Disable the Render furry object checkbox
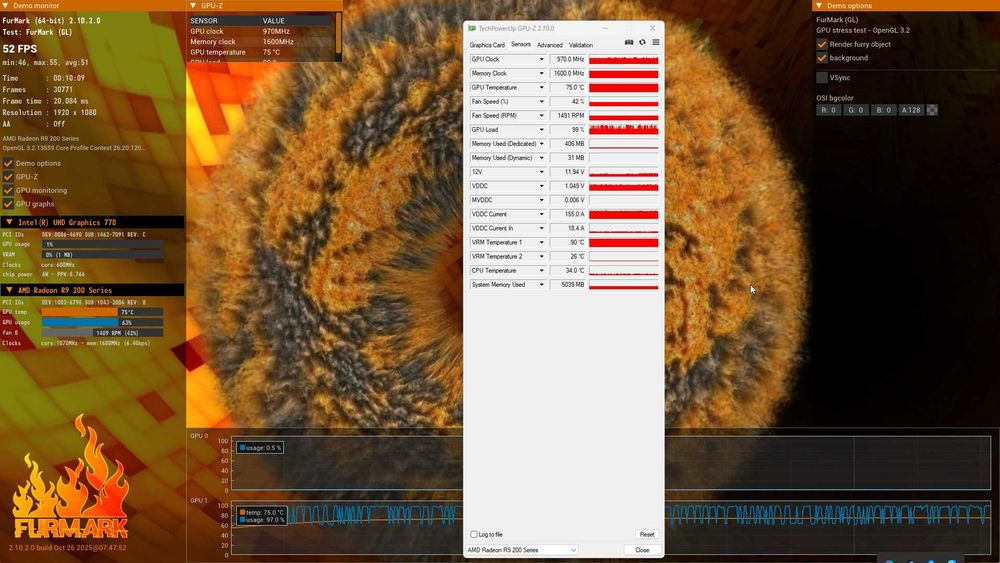The width and height of the screenshot is (1000, 563). (x=822, y=44)
